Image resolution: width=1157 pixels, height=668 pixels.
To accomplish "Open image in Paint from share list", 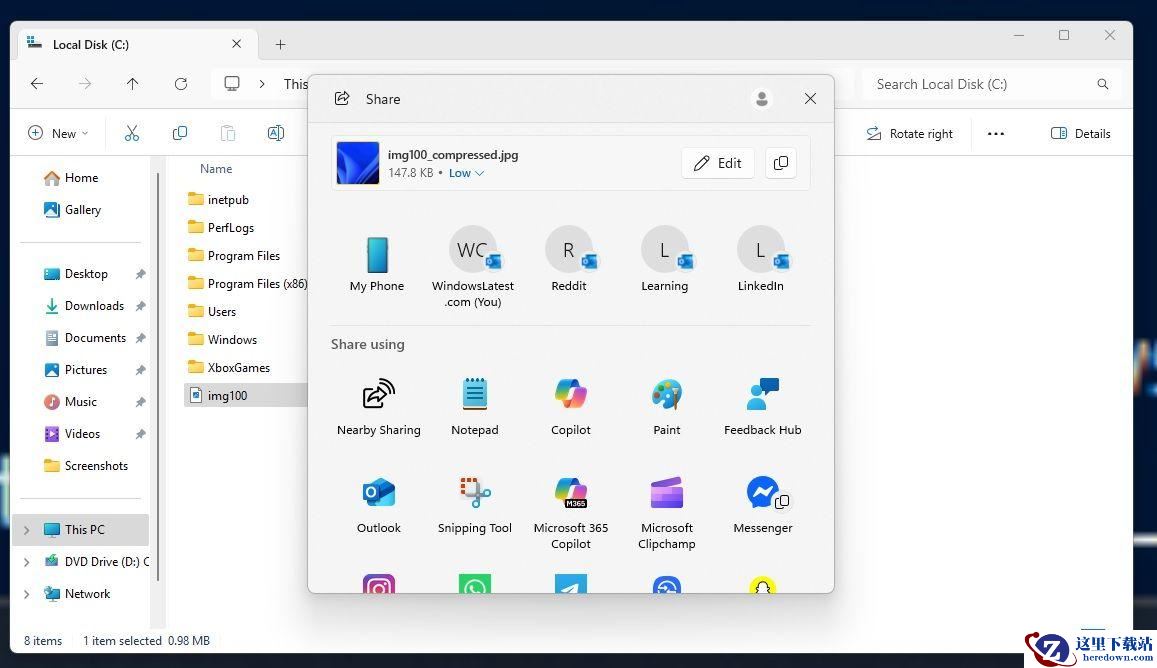I will 666,407.
